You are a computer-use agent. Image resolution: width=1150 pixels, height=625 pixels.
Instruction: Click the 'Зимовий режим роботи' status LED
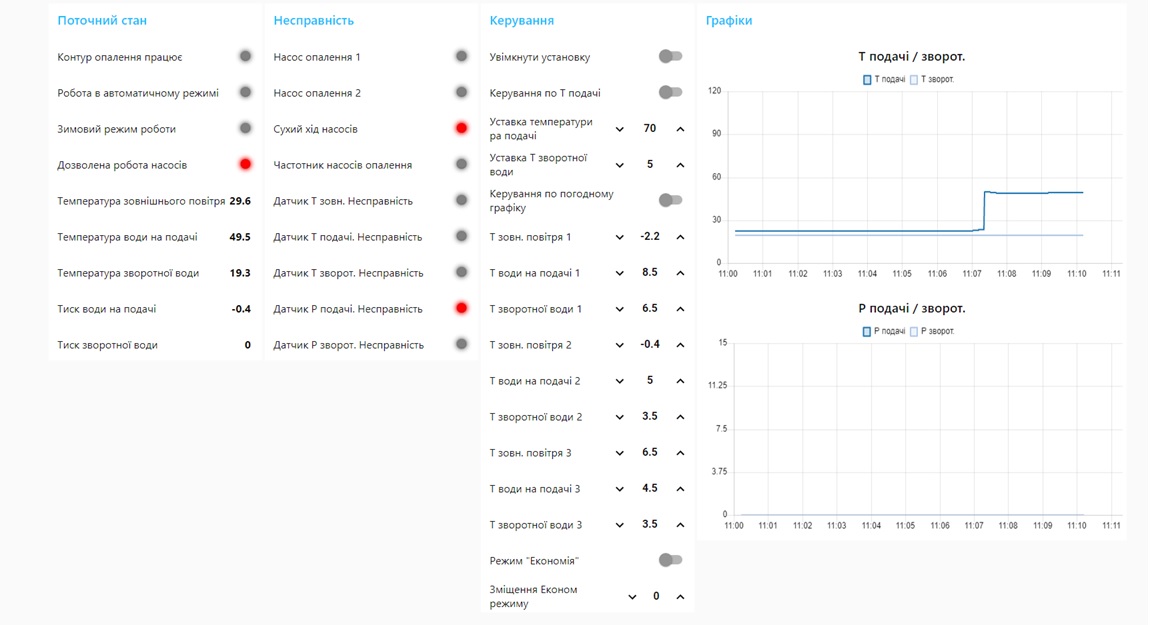tap(245, 128)
